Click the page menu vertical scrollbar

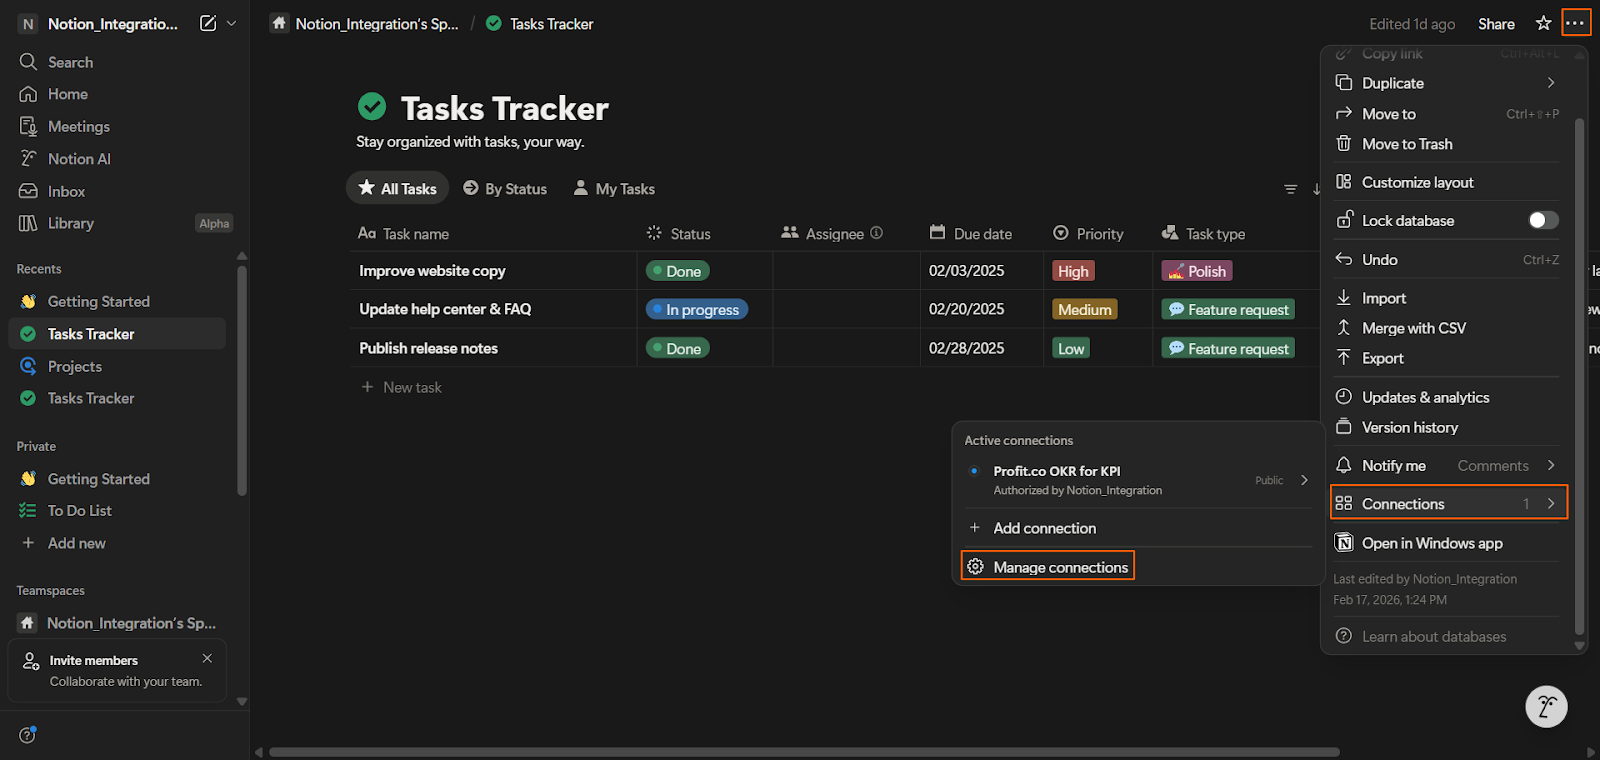coord(1579,376)
